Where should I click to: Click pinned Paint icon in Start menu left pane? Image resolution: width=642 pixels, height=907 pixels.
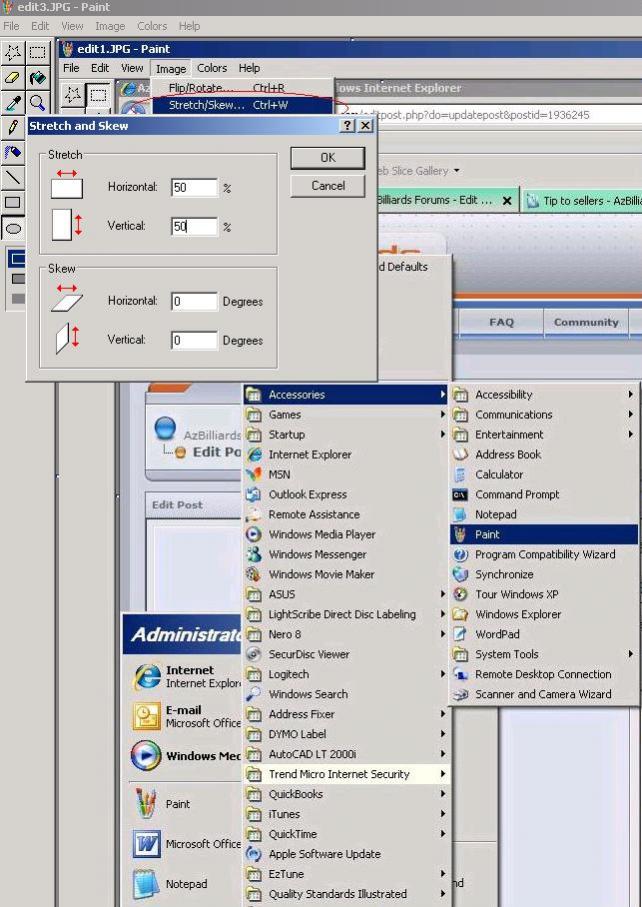(x=146, y=804)
